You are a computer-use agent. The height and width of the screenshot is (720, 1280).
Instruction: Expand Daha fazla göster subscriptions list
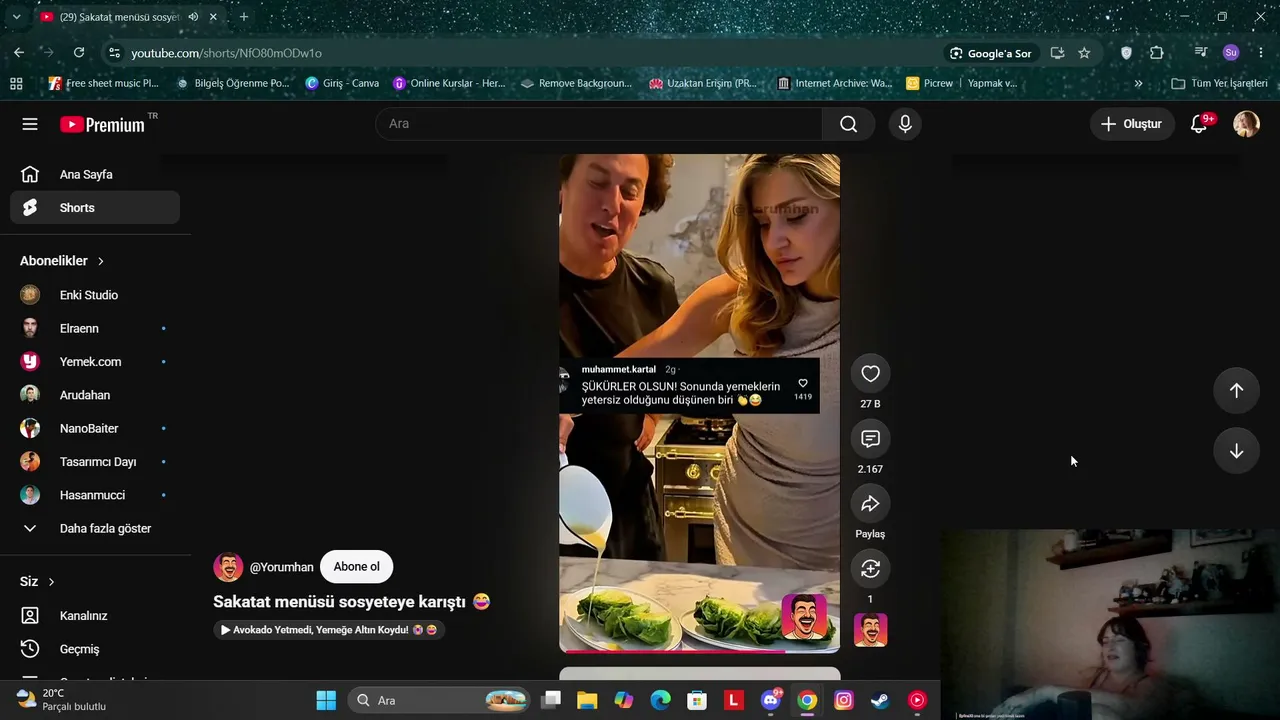(x=95, y=528)
